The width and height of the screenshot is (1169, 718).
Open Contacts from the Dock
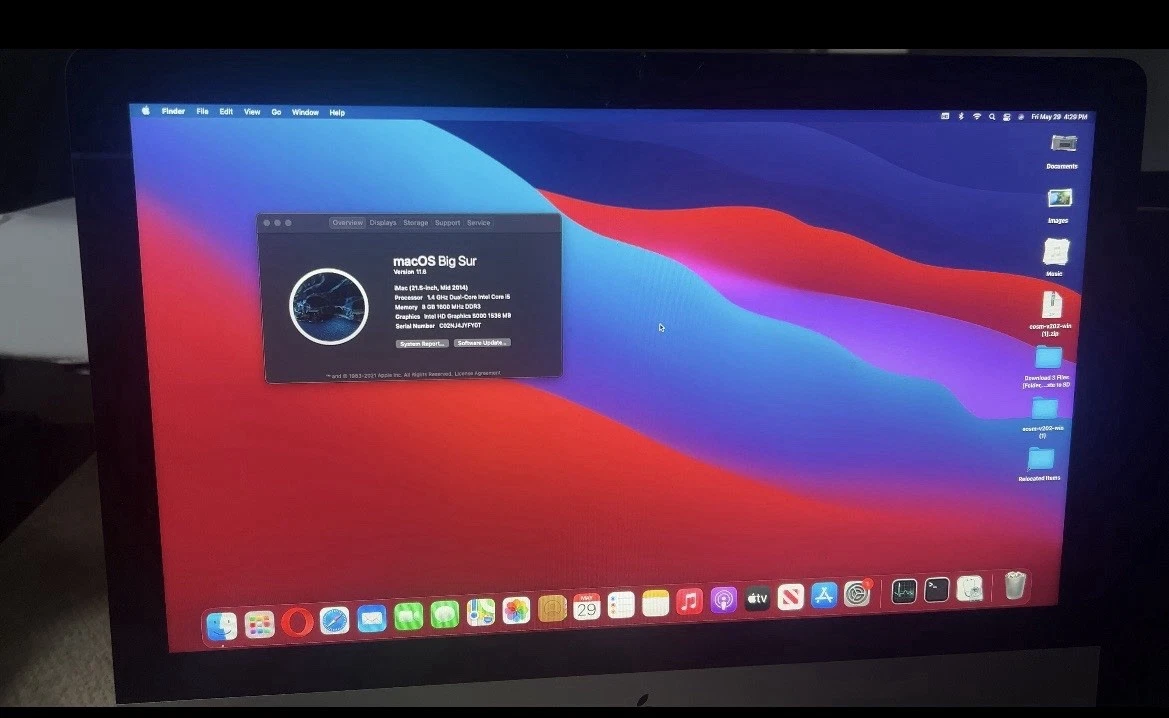coord(552,609)
